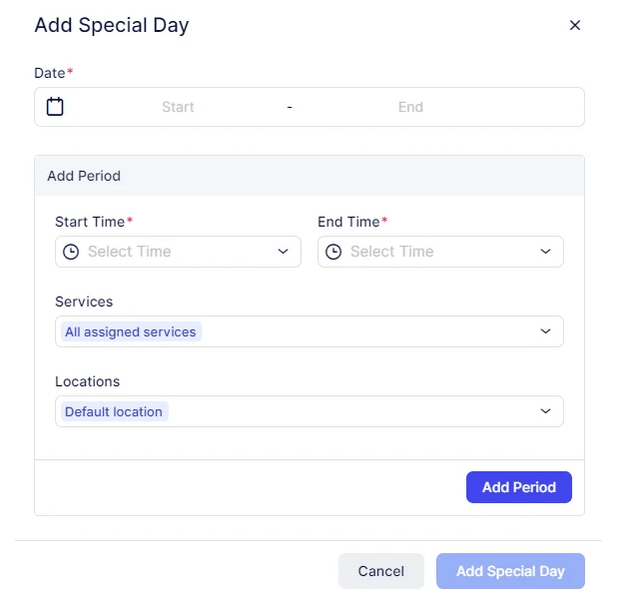Select the 'All assigned services' tag
This screenshot has width=640, height=613.
pyautogui.click(x=131, y=332)
